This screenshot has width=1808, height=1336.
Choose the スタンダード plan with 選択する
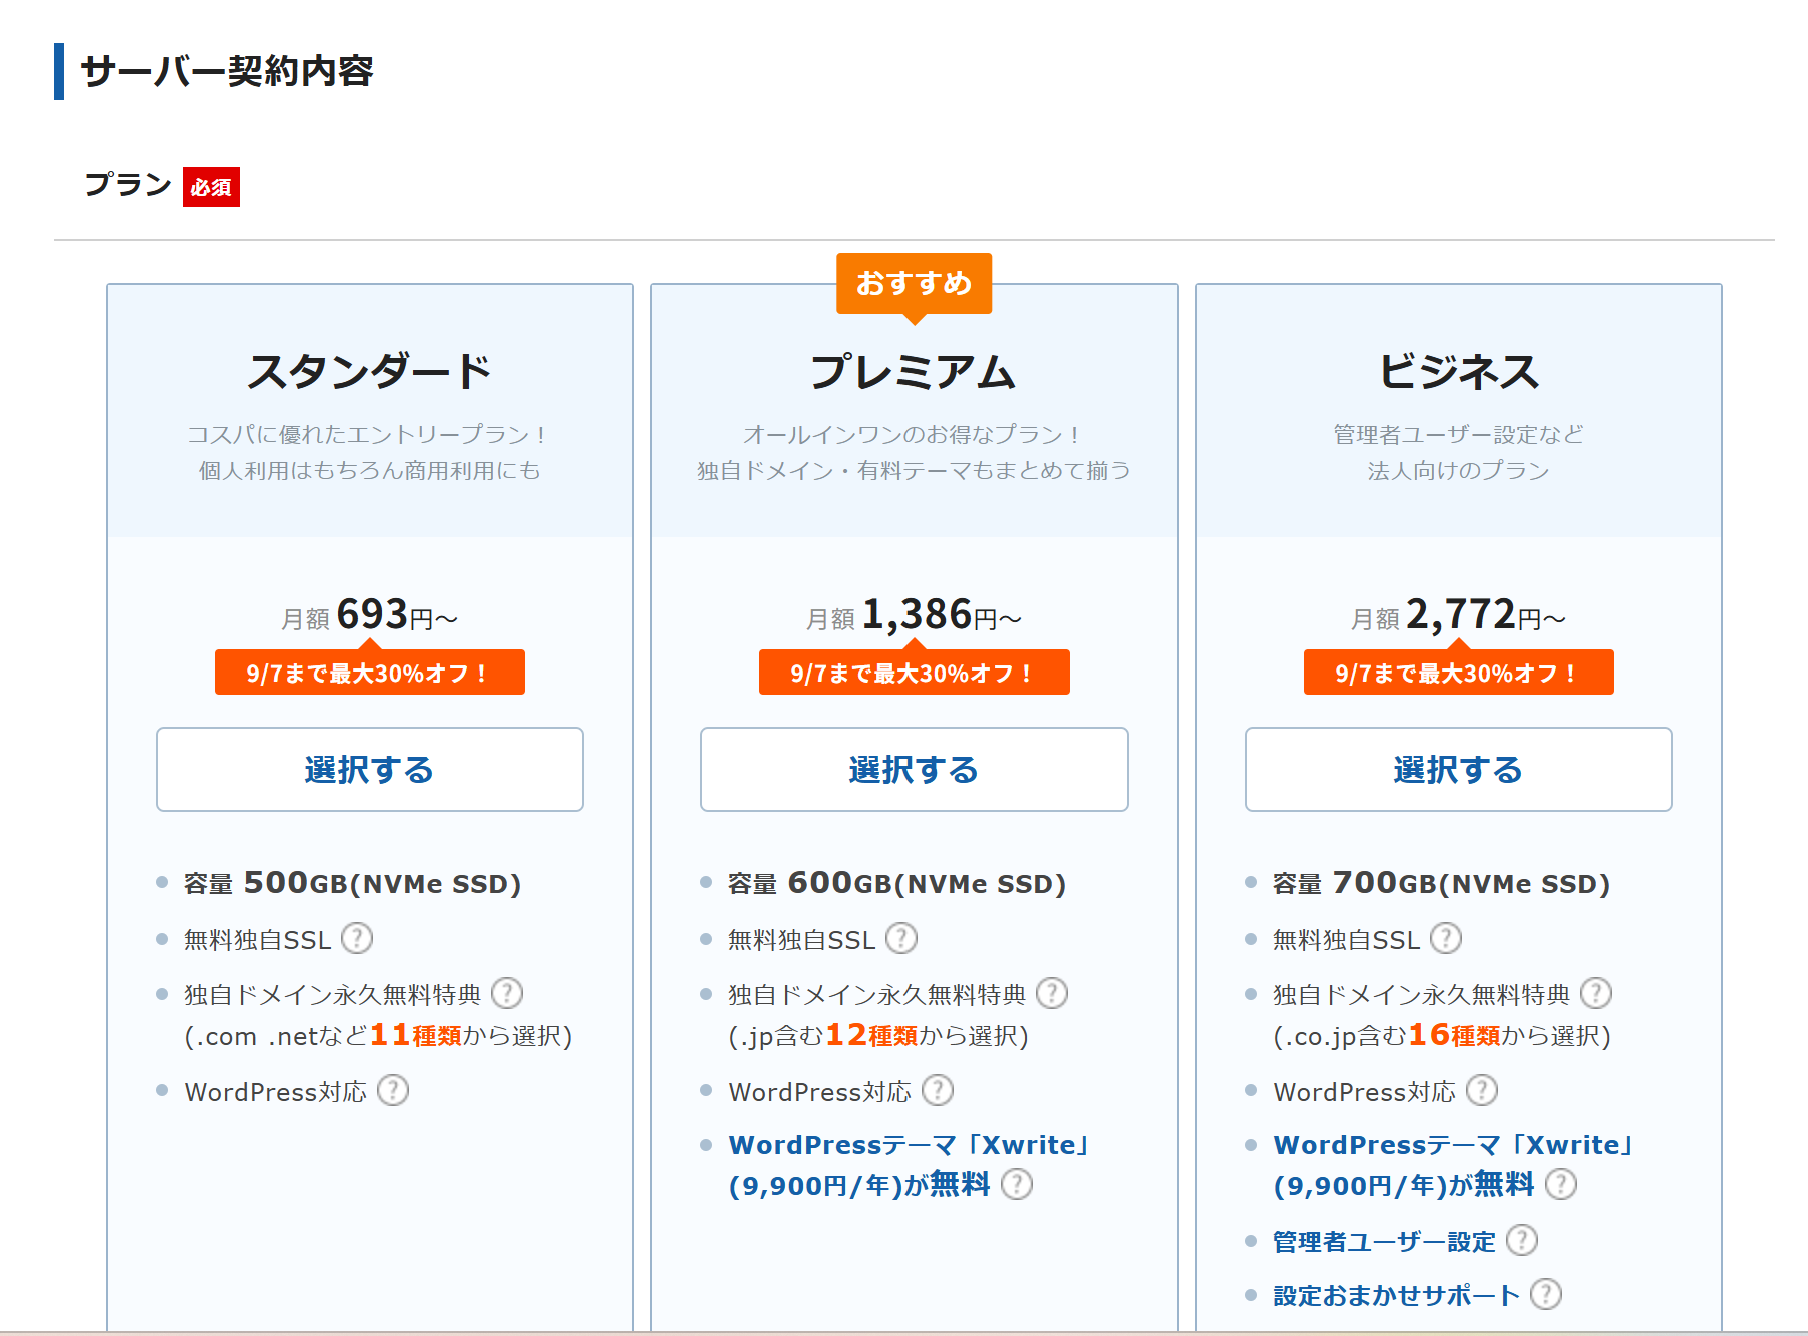370,769
